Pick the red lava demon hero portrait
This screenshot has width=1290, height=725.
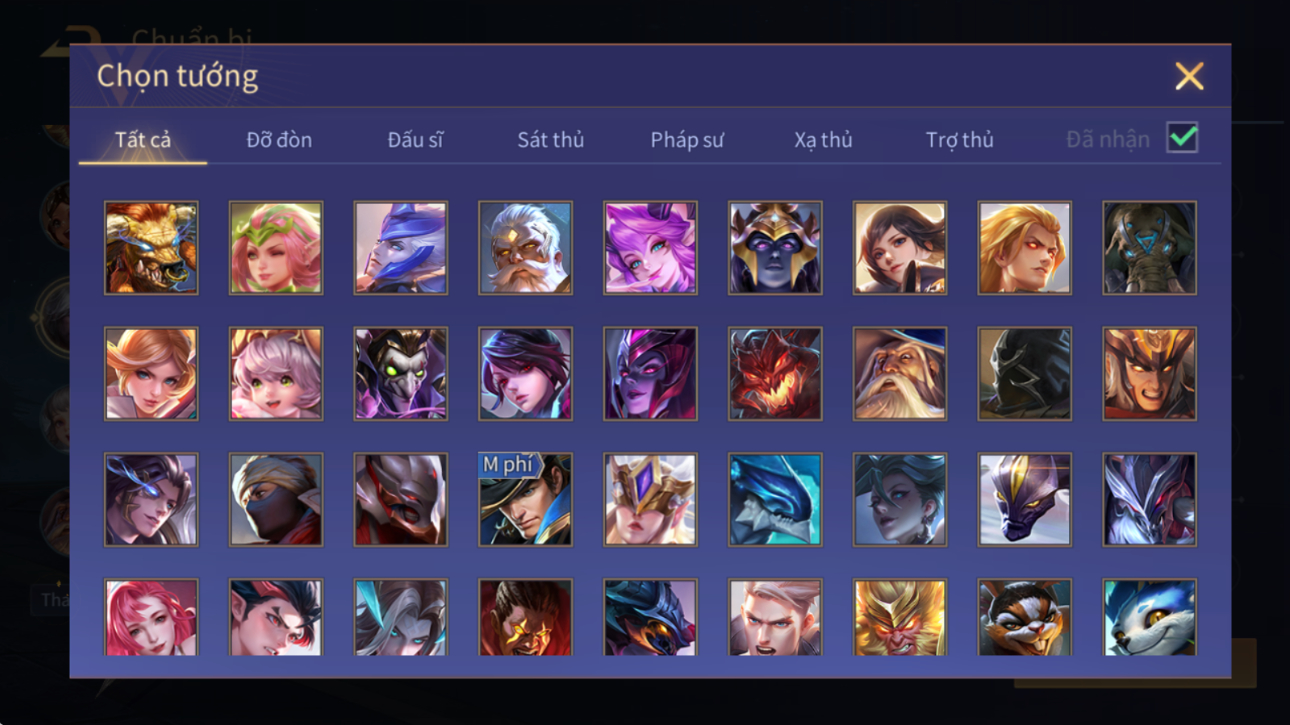[775, 374]
